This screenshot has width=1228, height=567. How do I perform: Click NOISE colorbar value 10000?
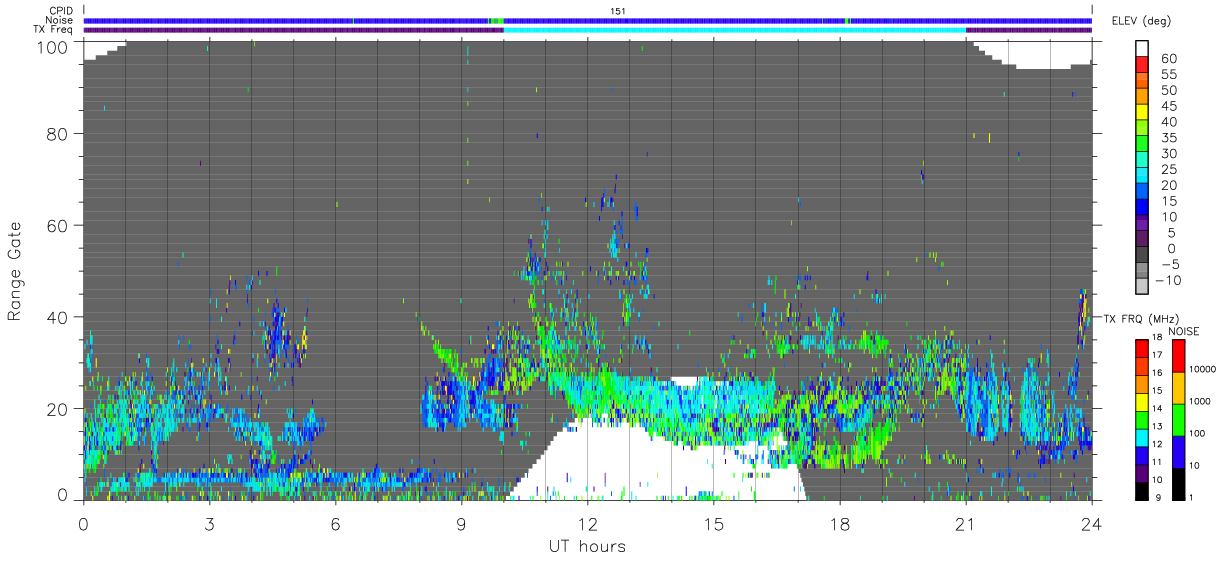click(1203, 368)
